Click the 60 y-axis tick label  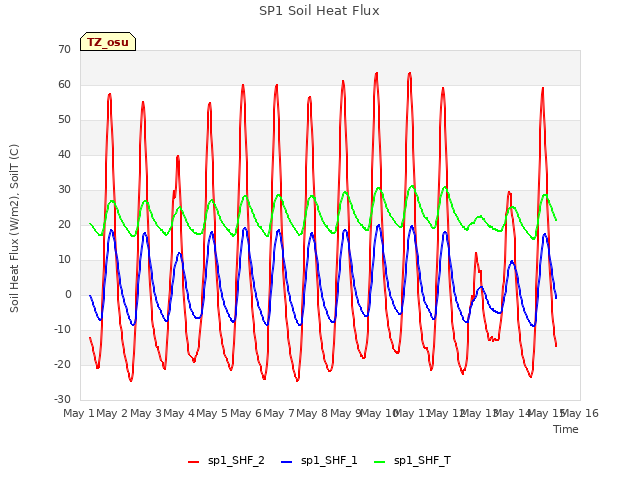(64, 84)
